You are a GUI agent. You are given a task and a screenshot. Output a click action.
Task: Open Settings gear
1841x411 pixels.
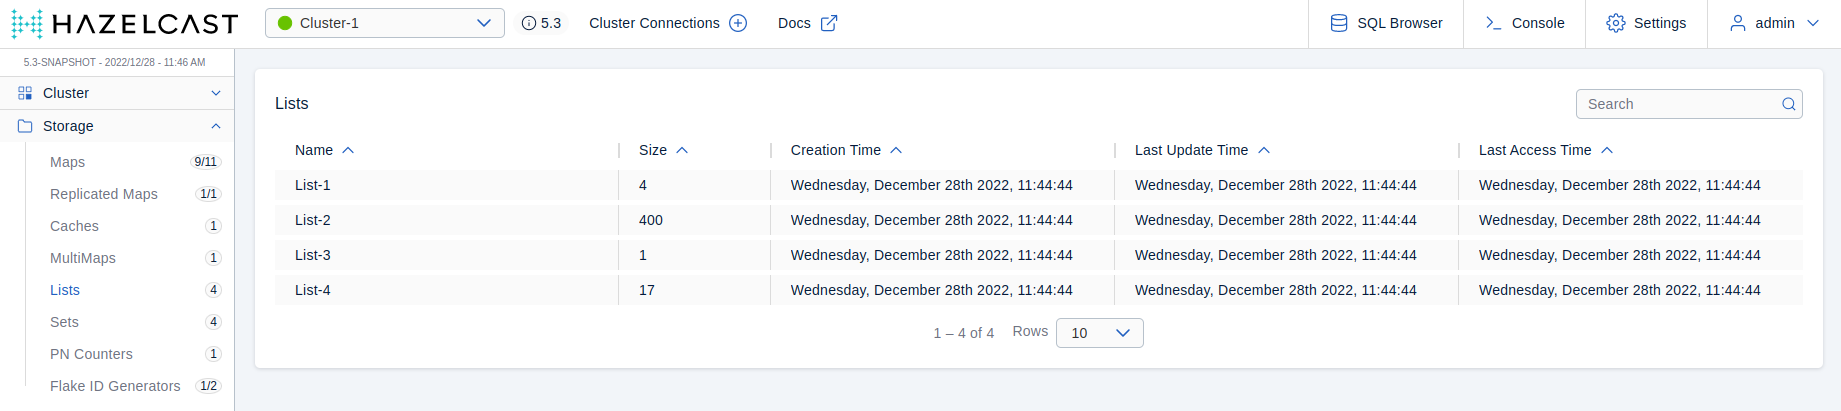pos(1646,23)
